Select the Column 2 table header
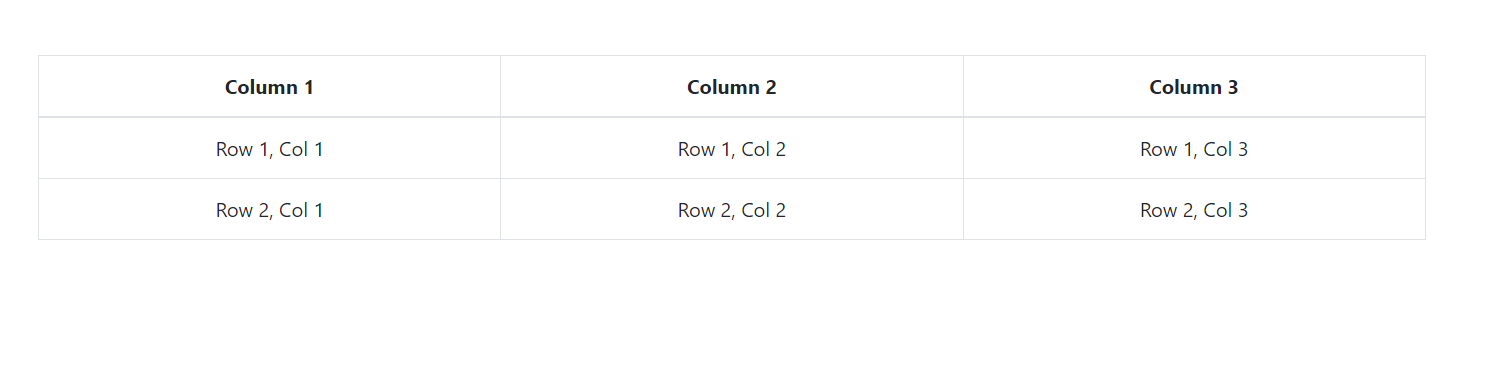This screenshot has height=366, width=1485. pyautogui.click(x=732, y=87)
